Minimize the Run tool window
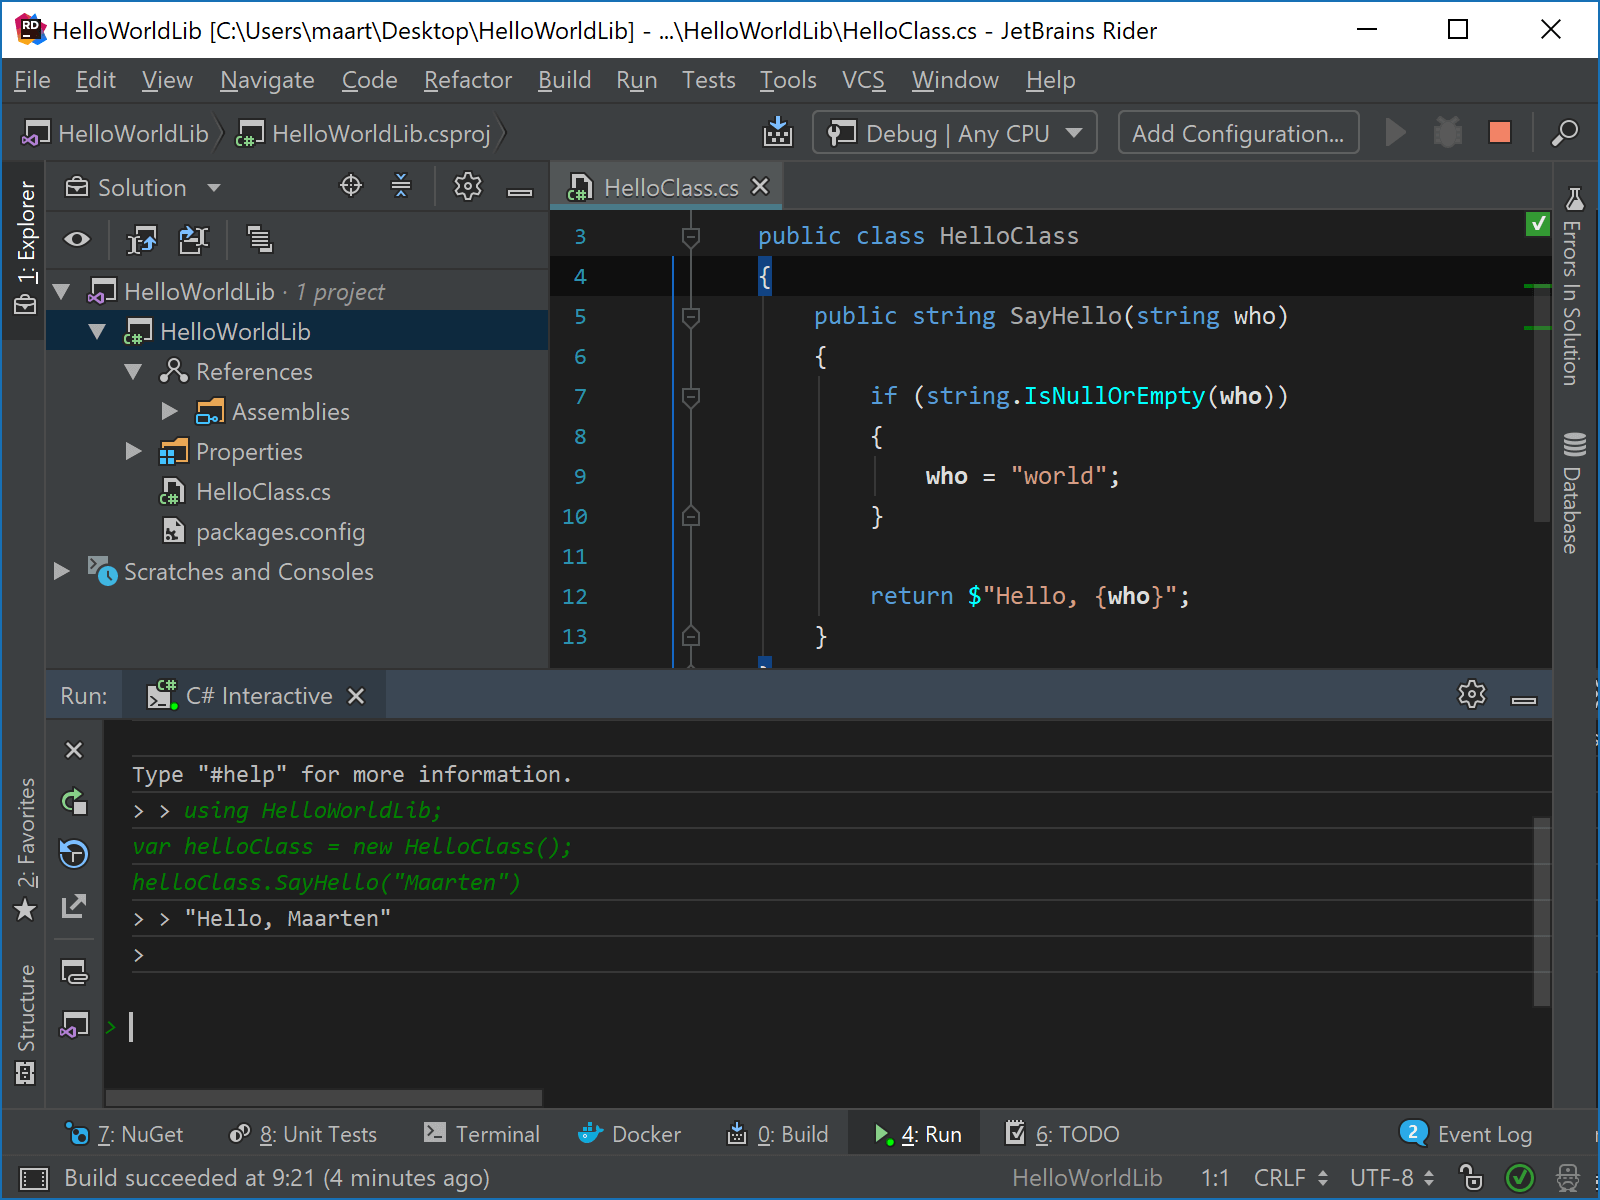 pyautogui.click(x=1524, y=698)
